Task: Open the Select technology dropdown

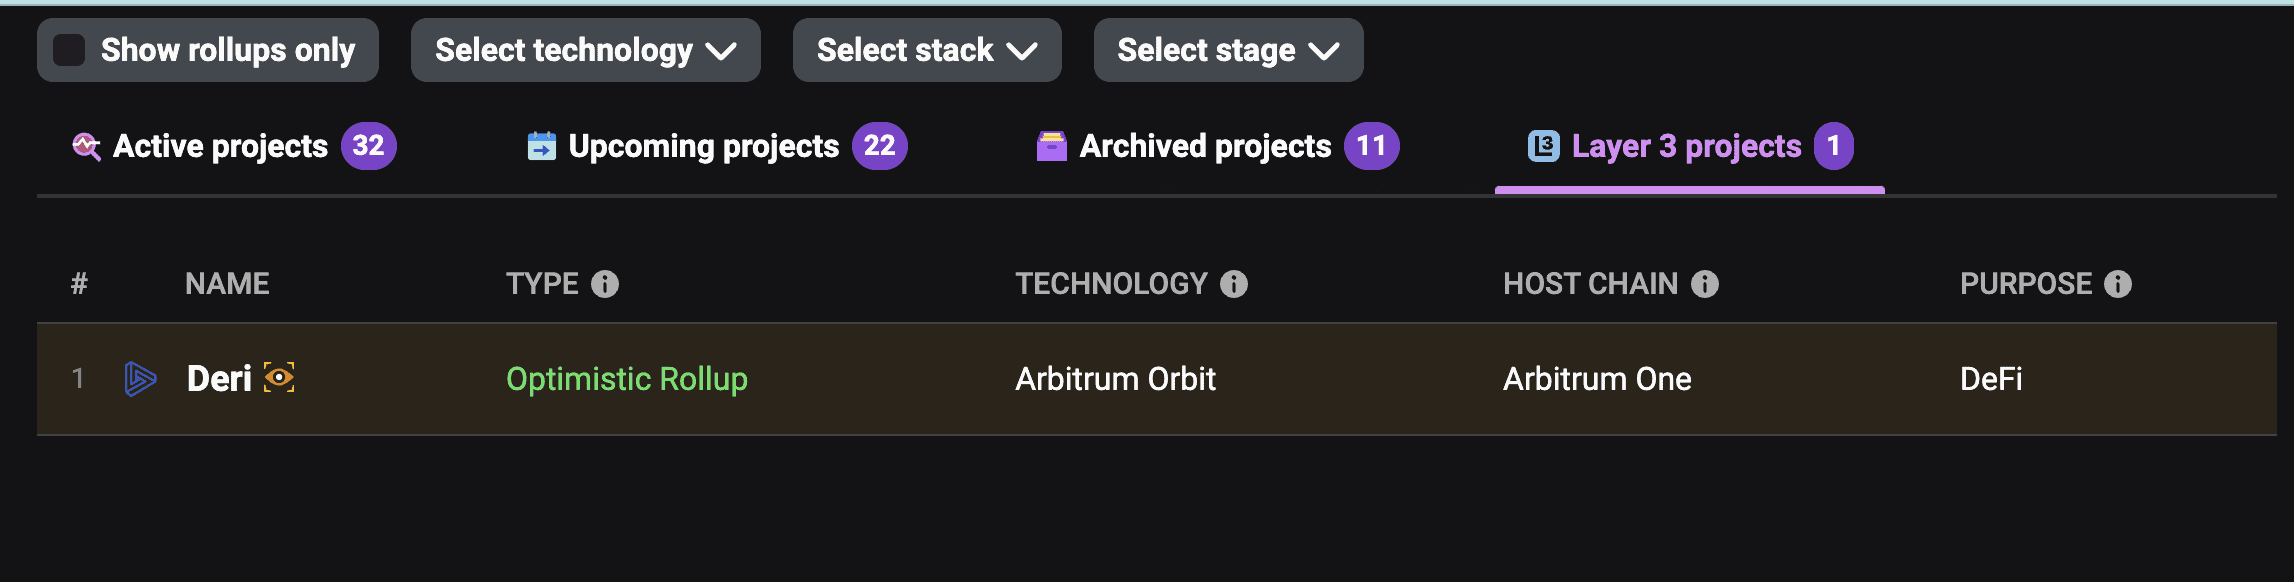Action: tap(585, 50)
